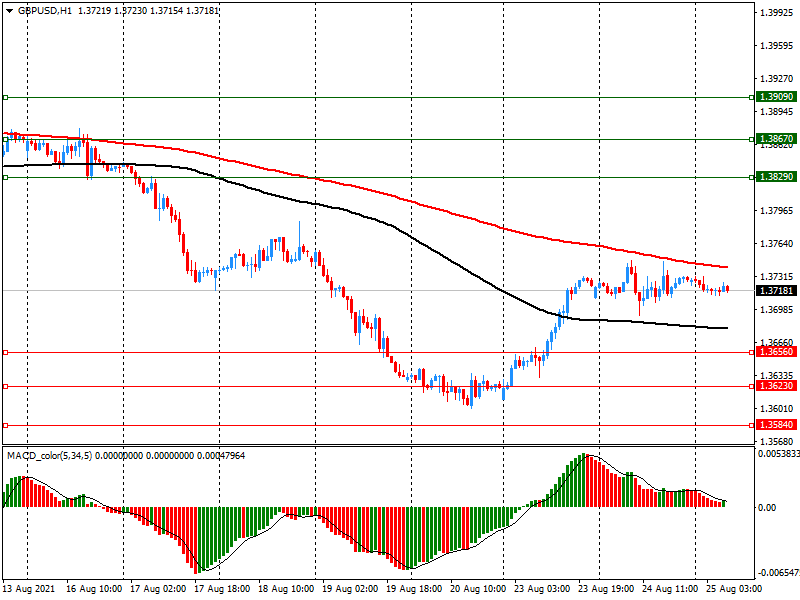This screenshot has height=600, width=800.
Task: Click the 1.37965 price scale value
Action: pos(777,211)
